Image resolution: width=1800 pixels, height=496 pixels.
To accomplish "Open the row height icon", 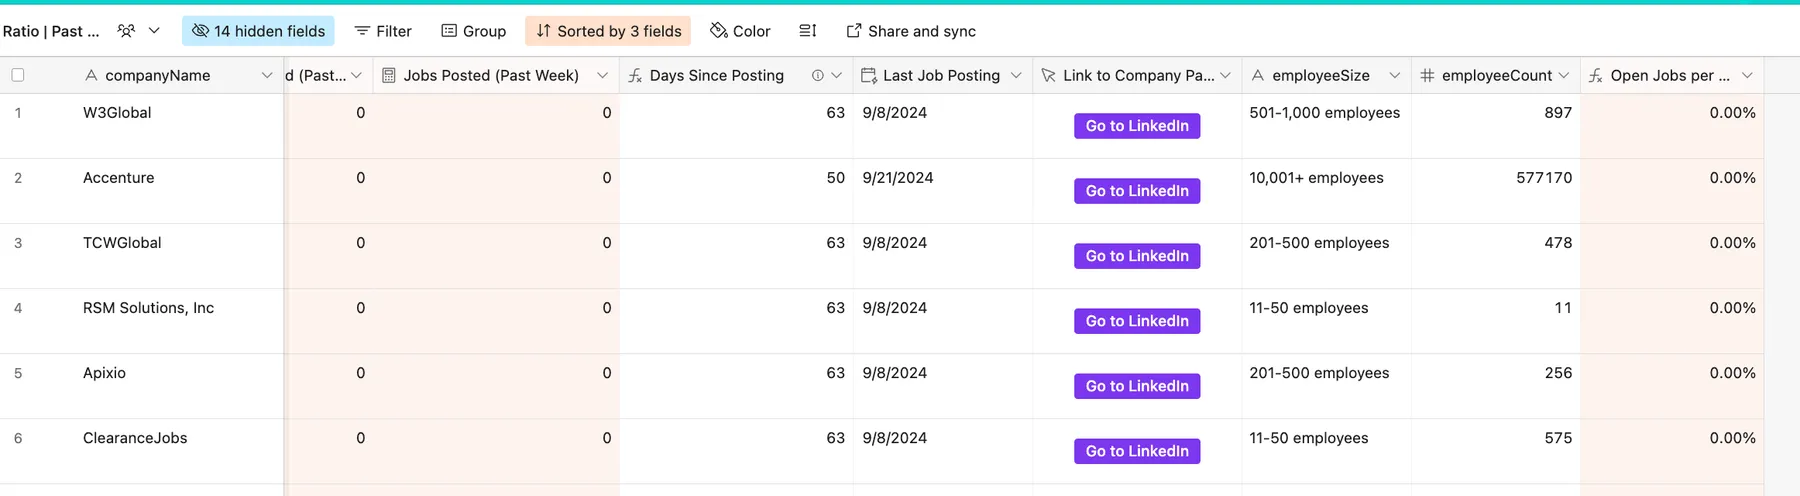I will click(x=808, y=31).
